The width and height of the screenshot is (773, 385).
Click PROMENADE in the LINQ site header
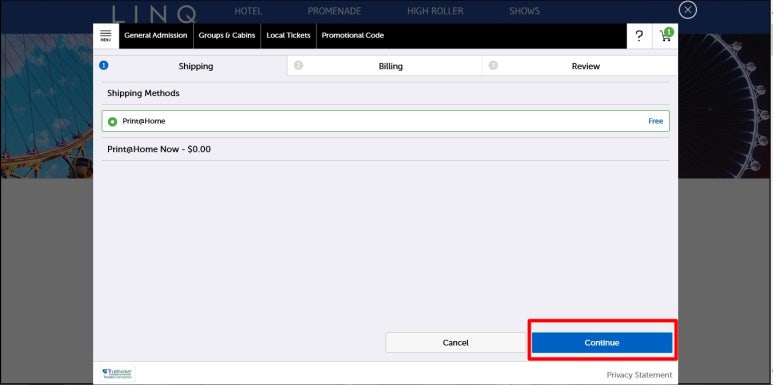tap(334, 11)
